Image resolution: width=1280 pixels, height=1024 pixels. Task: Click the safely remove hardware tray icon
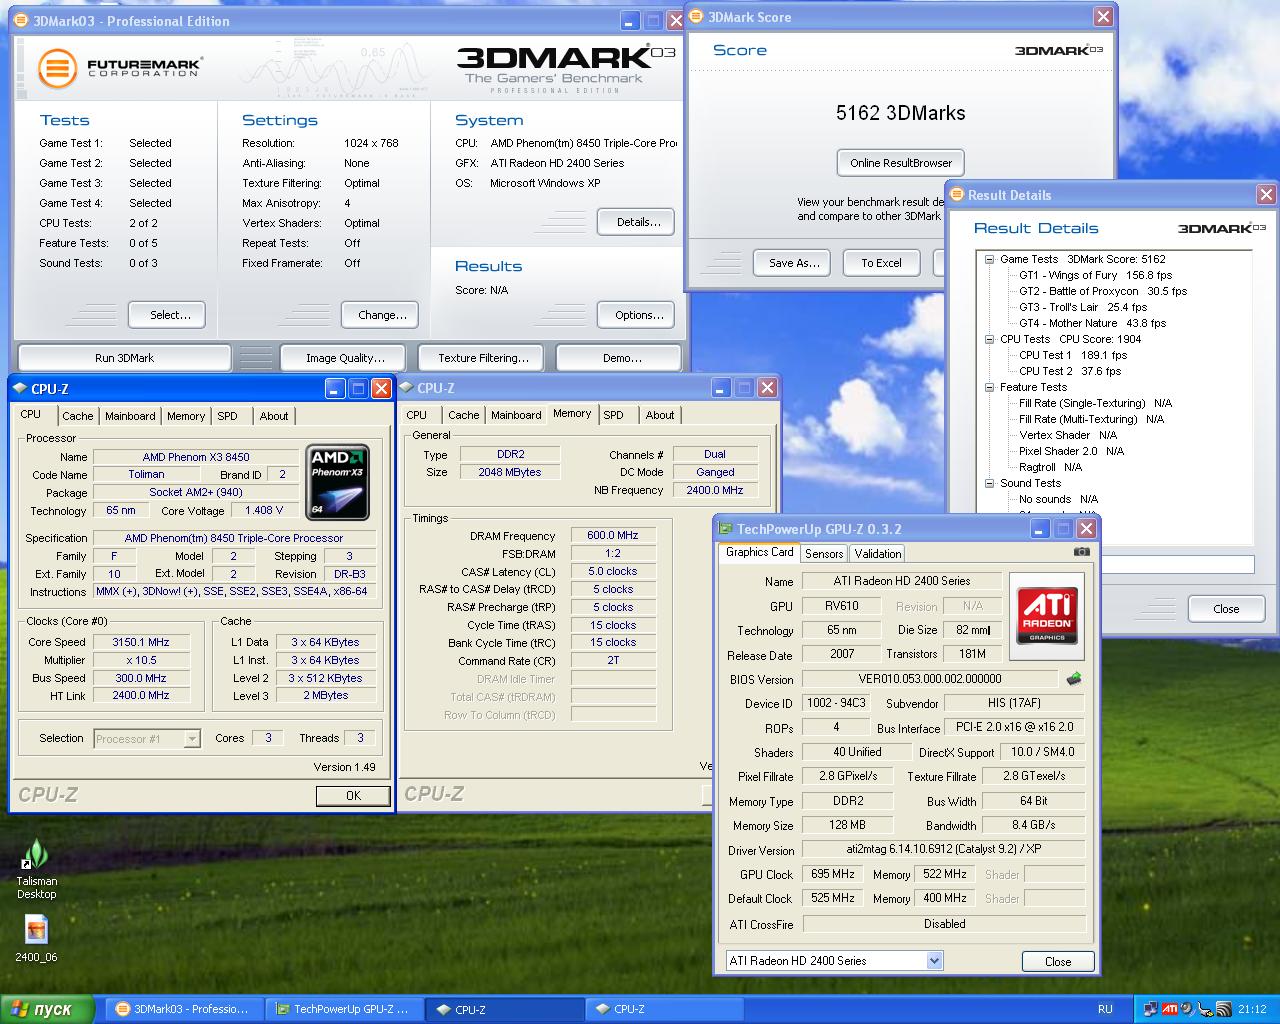(1205, 1009)
